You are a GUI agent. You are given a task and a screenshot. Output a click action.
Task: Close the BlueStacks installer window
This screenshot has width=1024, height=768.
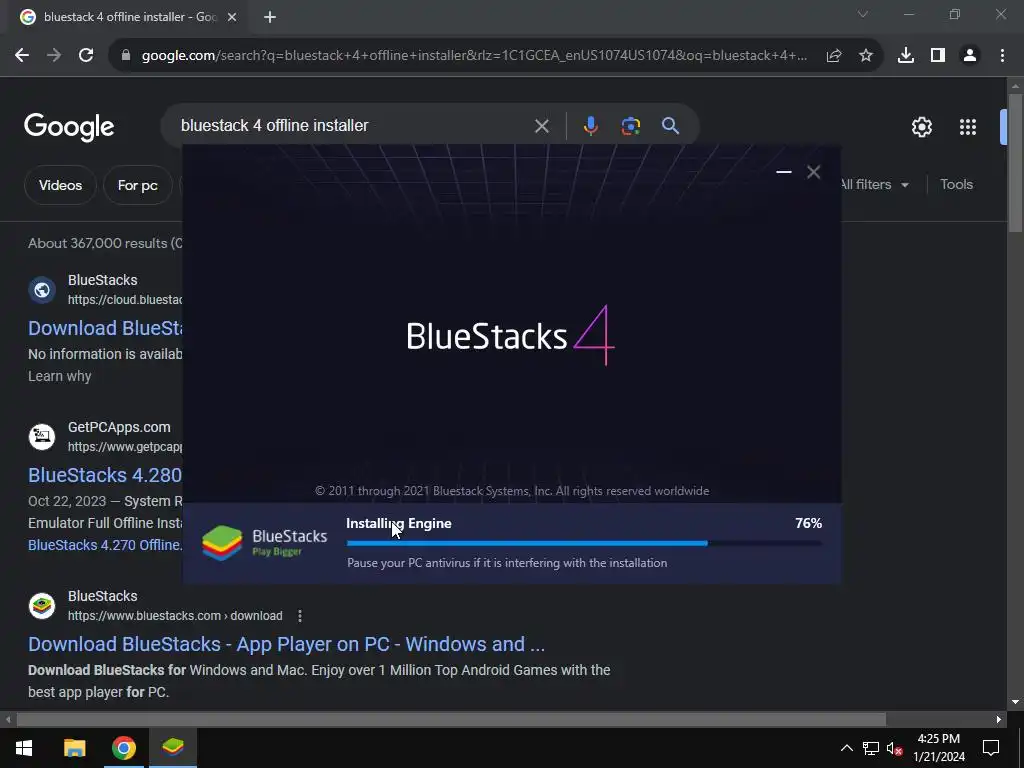point(814,172)
